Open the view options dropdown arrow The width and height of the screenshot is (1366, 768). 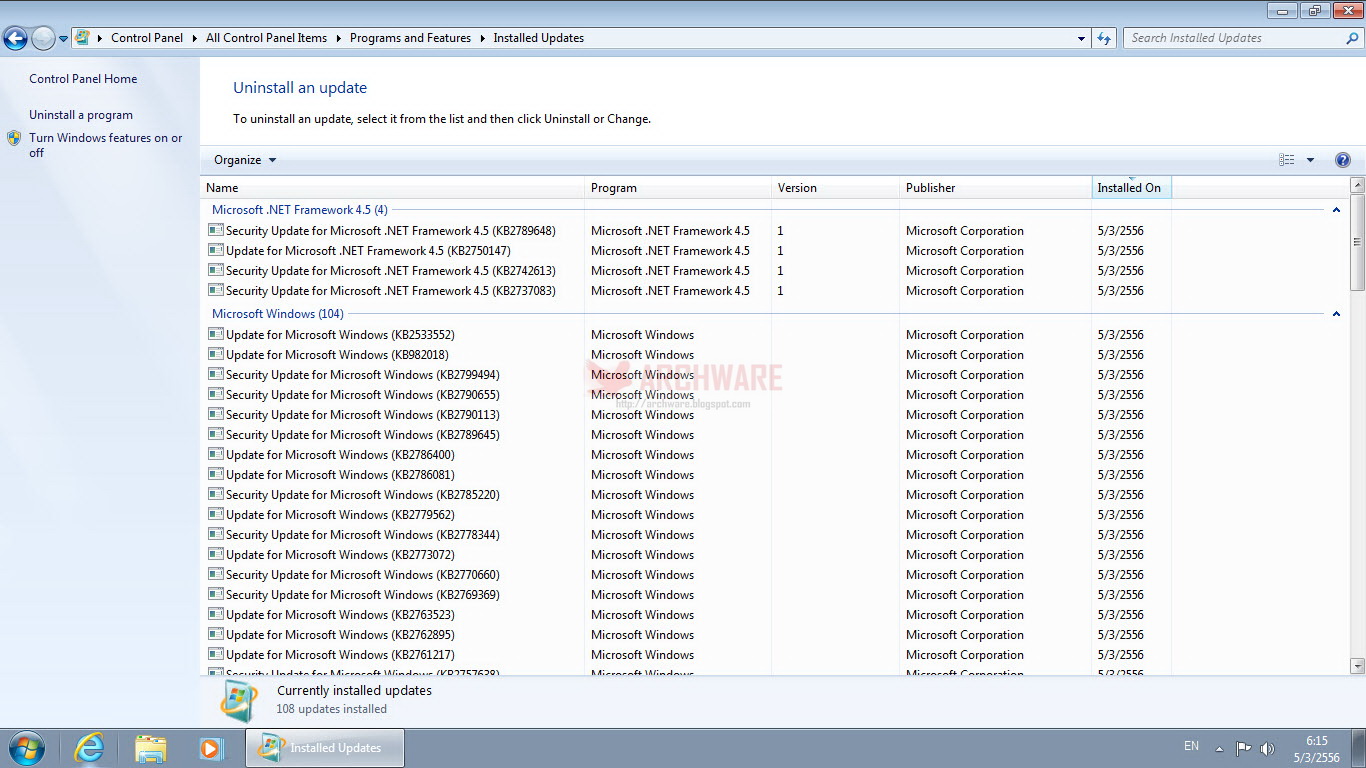tap(1311, 160)
